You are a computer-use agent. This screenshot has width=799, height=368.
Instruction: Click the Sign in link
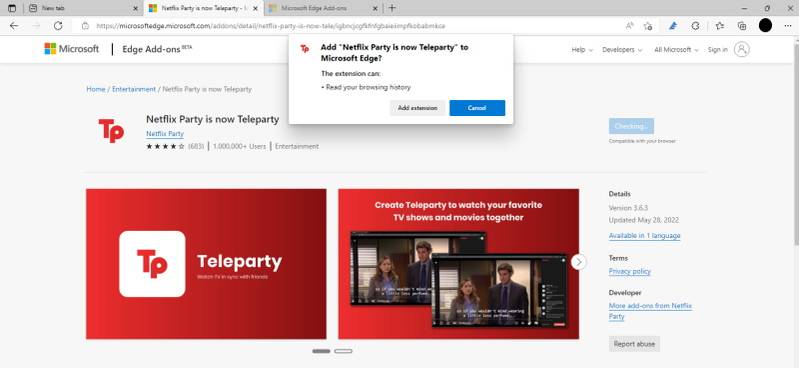point(717,49)
